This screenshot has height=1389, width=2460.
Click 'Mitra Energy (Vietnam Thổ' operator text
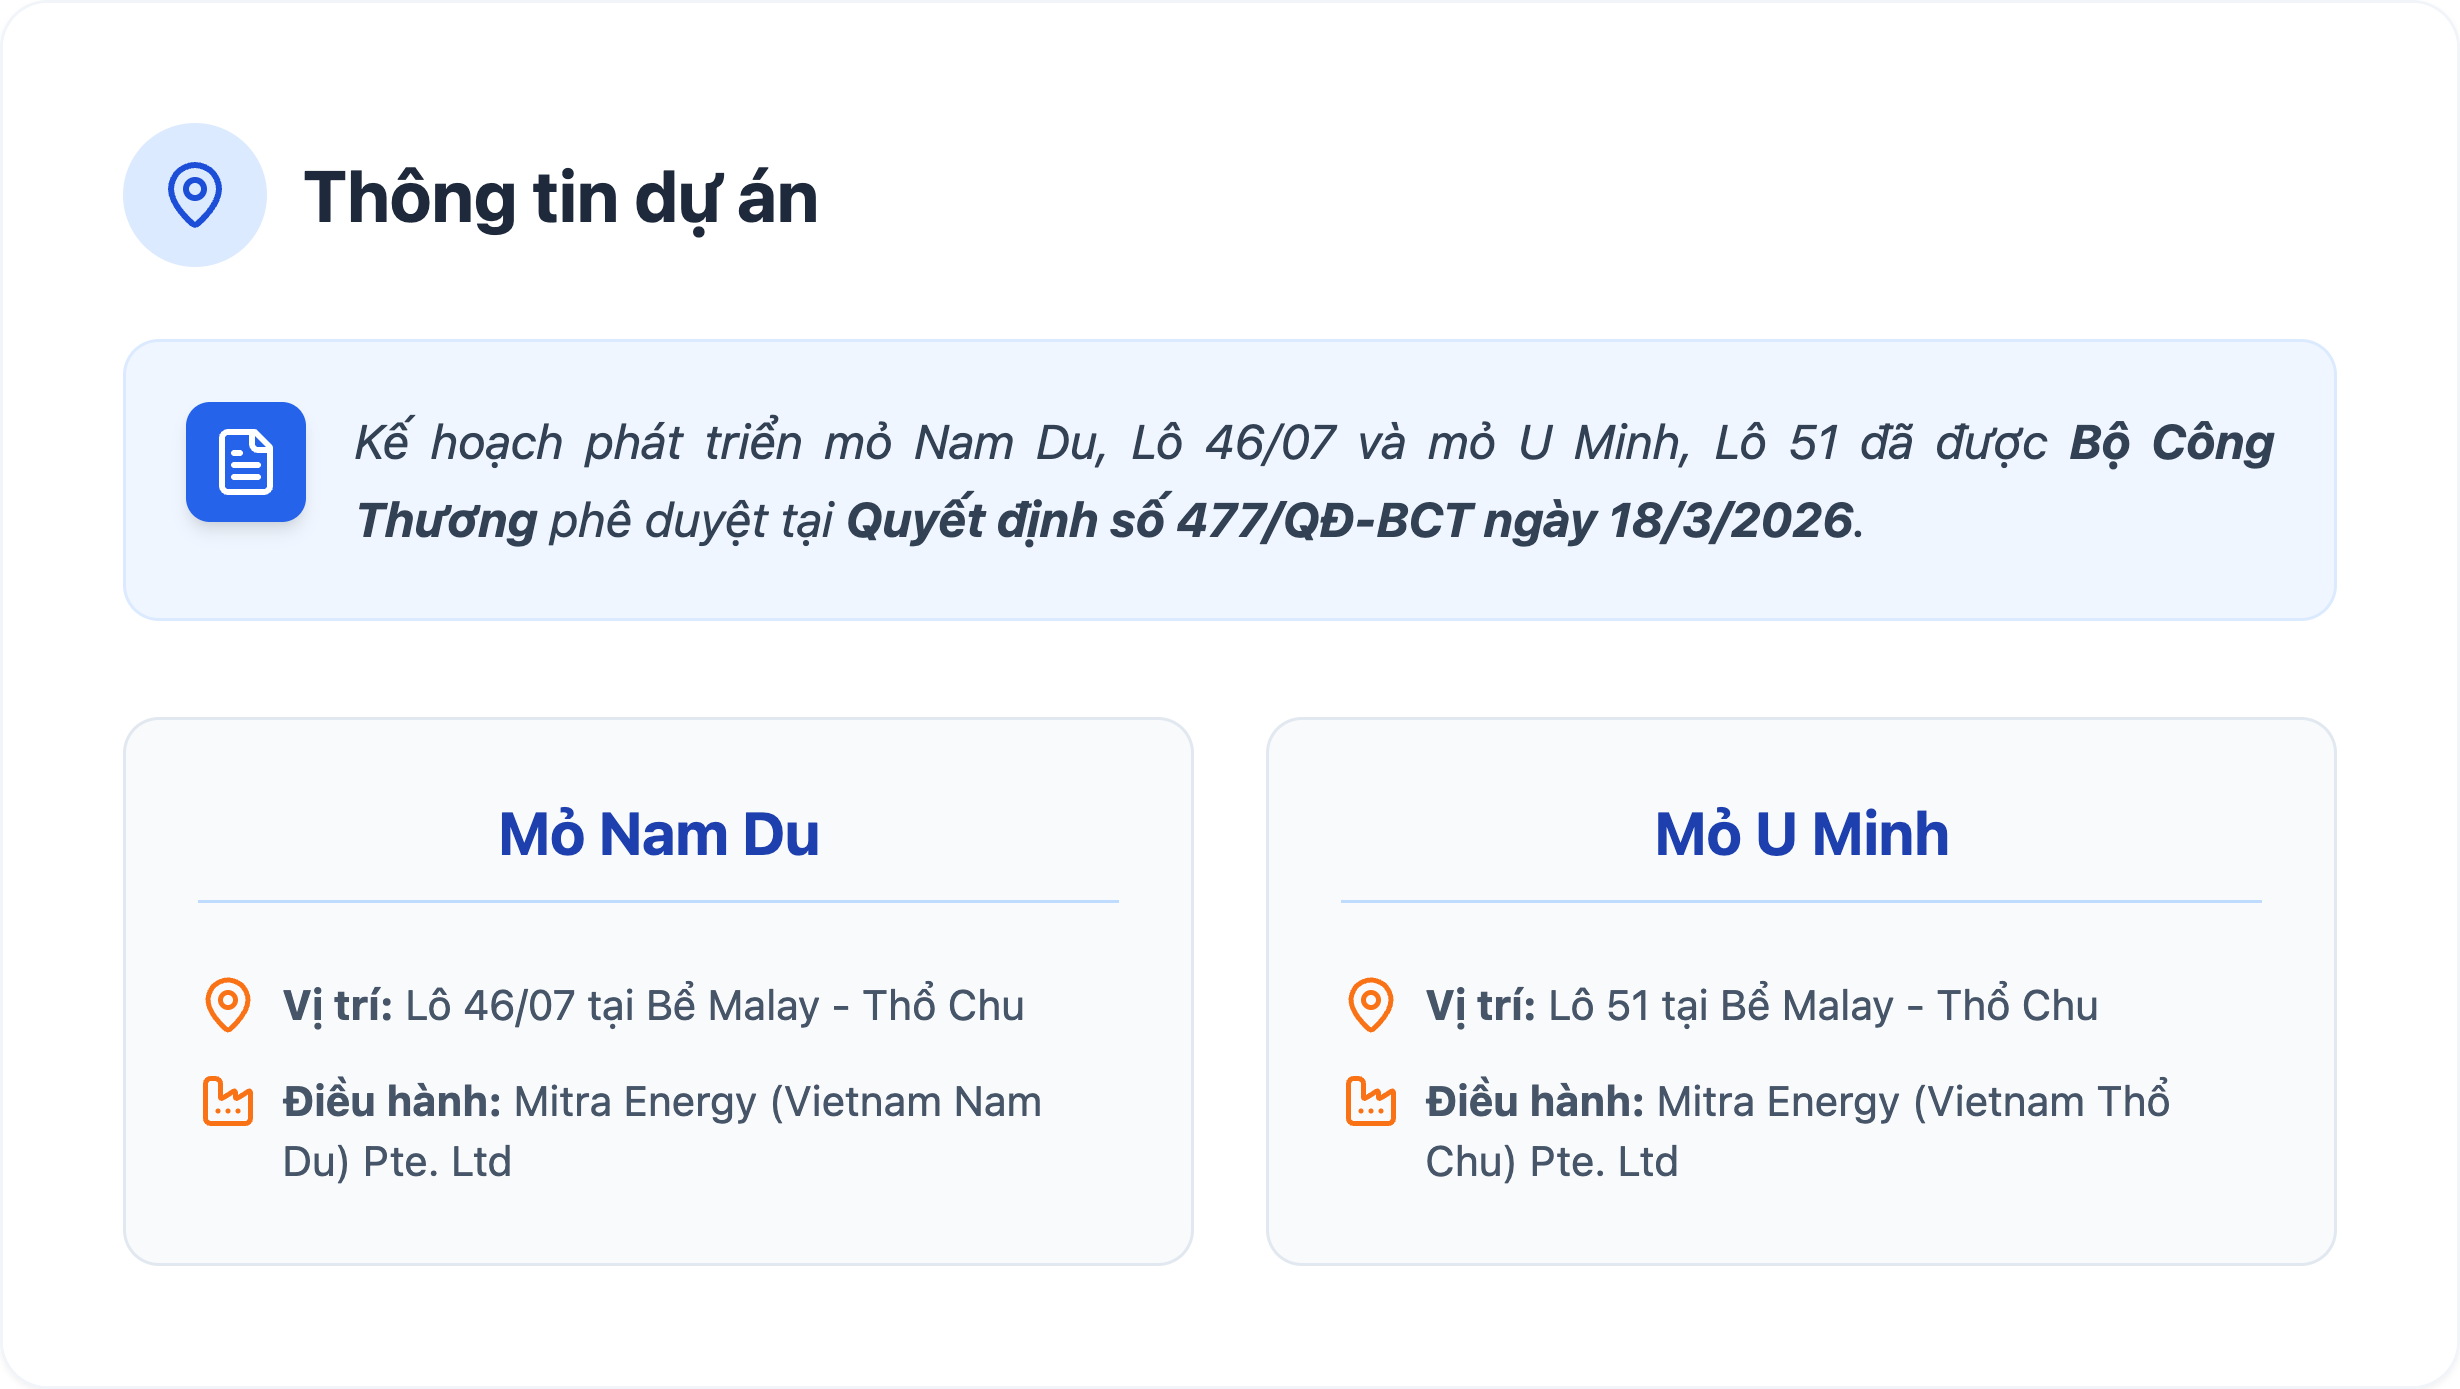tap(1913, 1102)
